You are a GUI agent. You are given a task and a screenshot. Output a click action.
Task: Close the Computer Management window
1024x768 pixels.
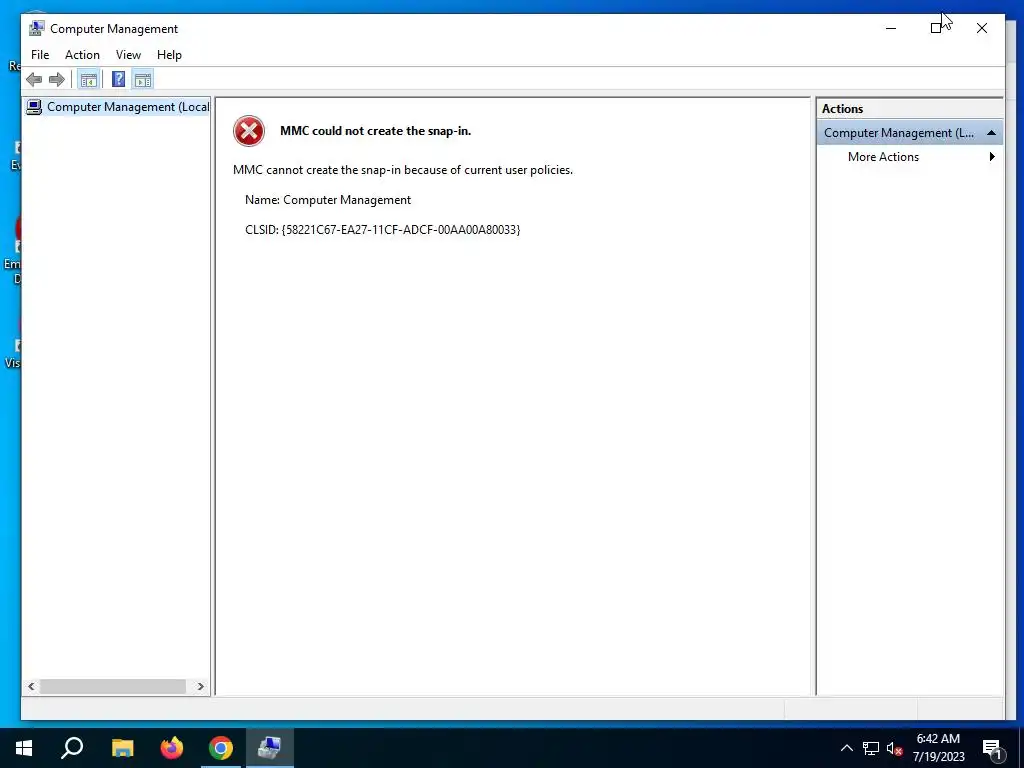coord(982,28)
